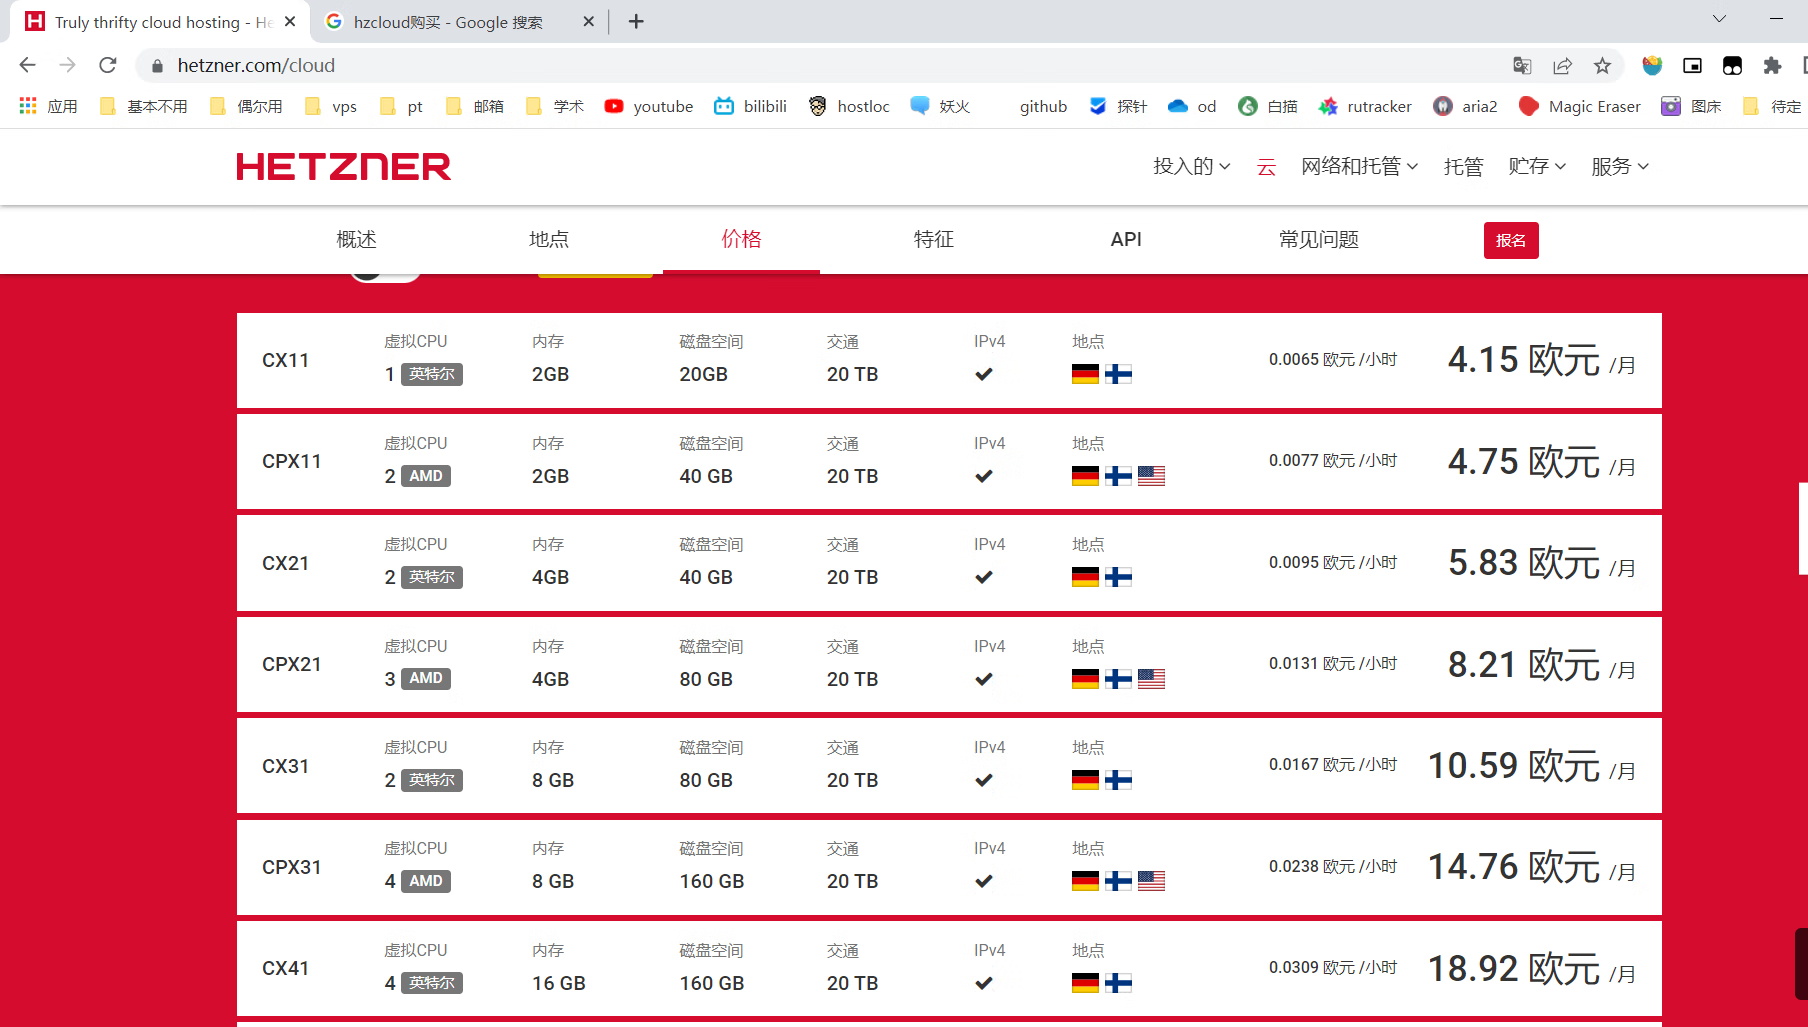Click the USA flag in CPX11 row
The height and width of the screenshot is (1027, 1808).
point(1151,476)
